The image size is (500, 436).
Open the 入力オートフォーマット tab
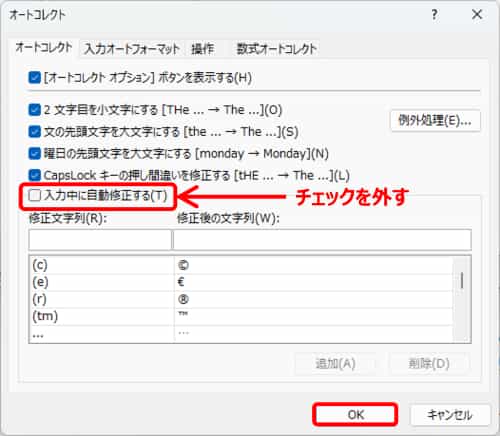pyautogui.click(x=132, y=49)
